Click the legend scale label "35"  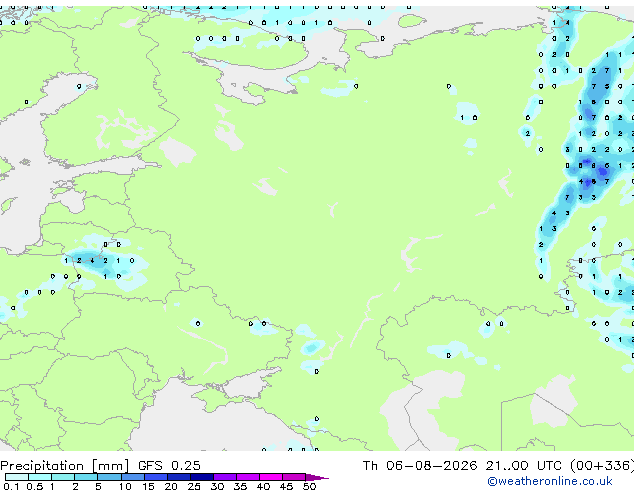point(240,486)
